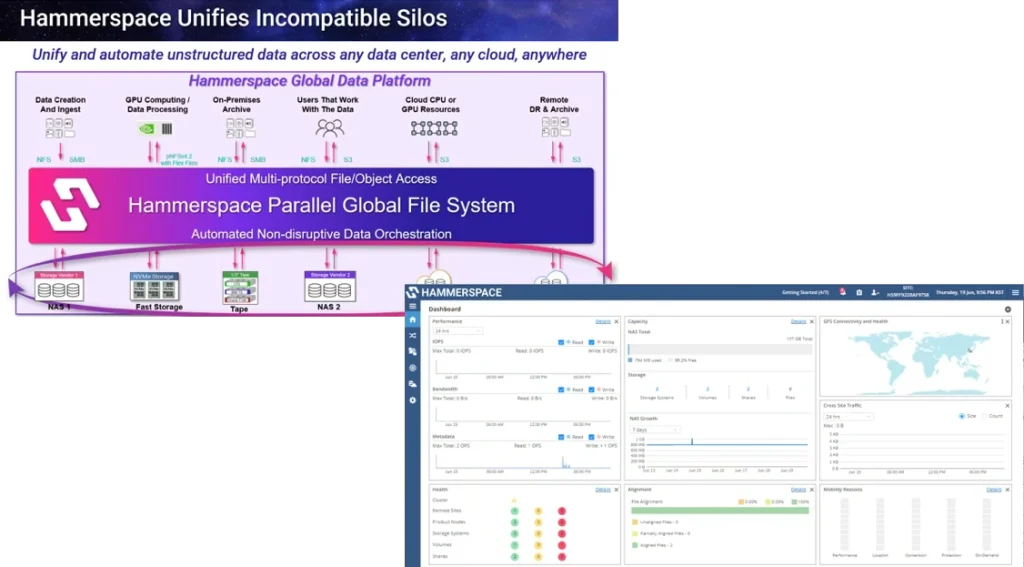Close the Cross Site Traffic panel
This screenshot has width=1024, height=567.
pyautogui.click(x=1007, y=406)
